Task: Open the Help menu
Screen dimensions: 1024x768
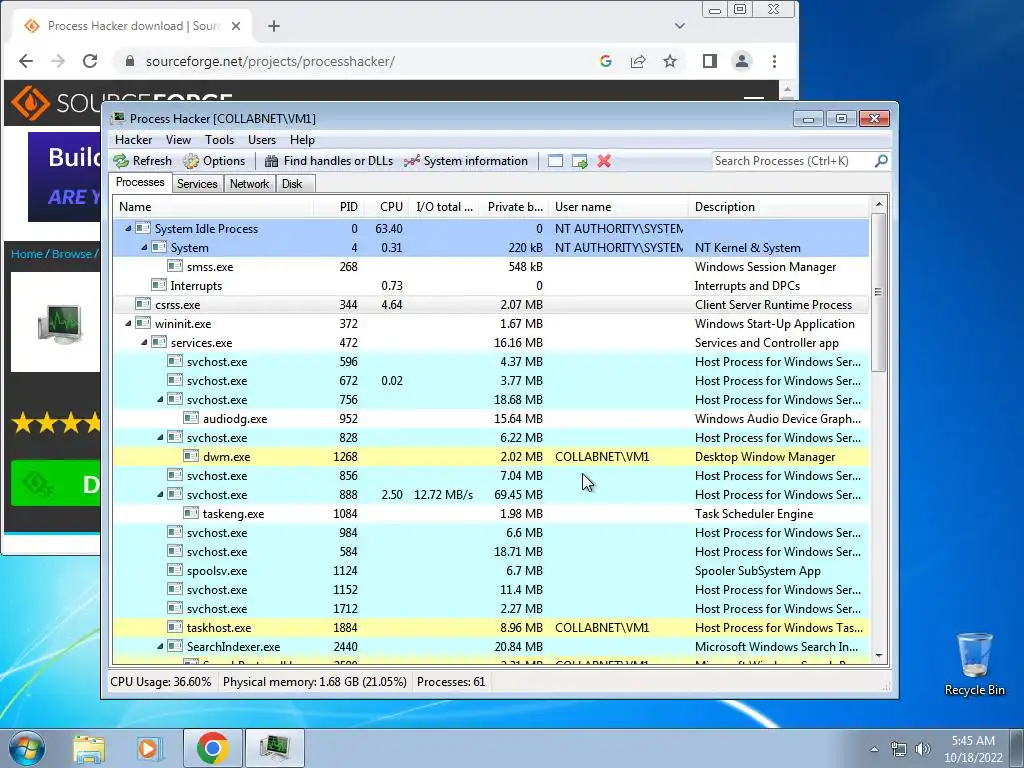Action: point(302,140)
